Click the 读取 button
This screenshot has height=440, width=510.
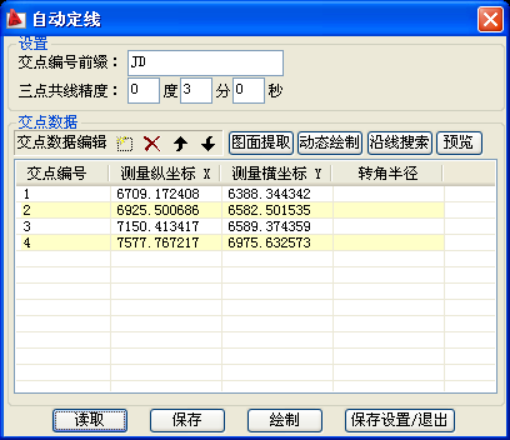coord(90,420)
